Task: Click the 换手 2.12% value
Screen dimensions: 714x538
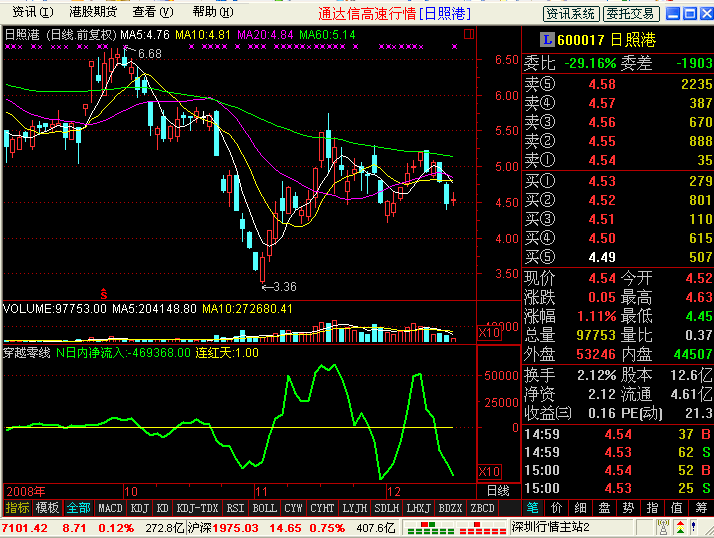Action: click(597, 375)
